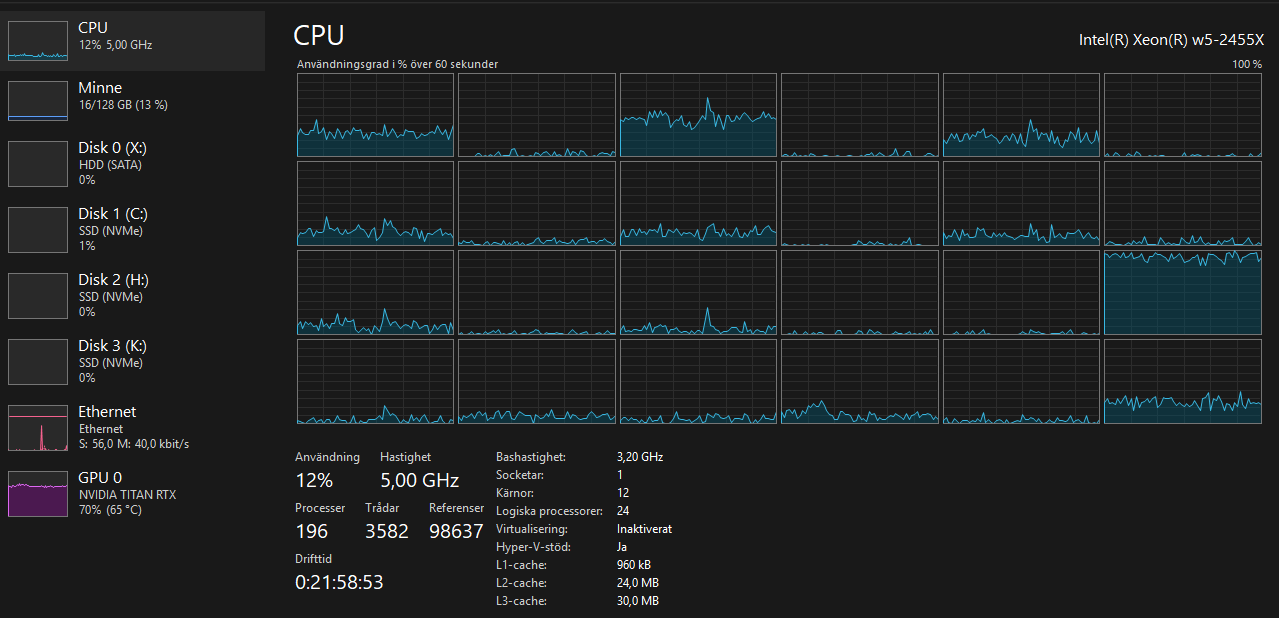Click the Referenser value 98637
The image size is (1279, 618).
(x=456, y=531)
